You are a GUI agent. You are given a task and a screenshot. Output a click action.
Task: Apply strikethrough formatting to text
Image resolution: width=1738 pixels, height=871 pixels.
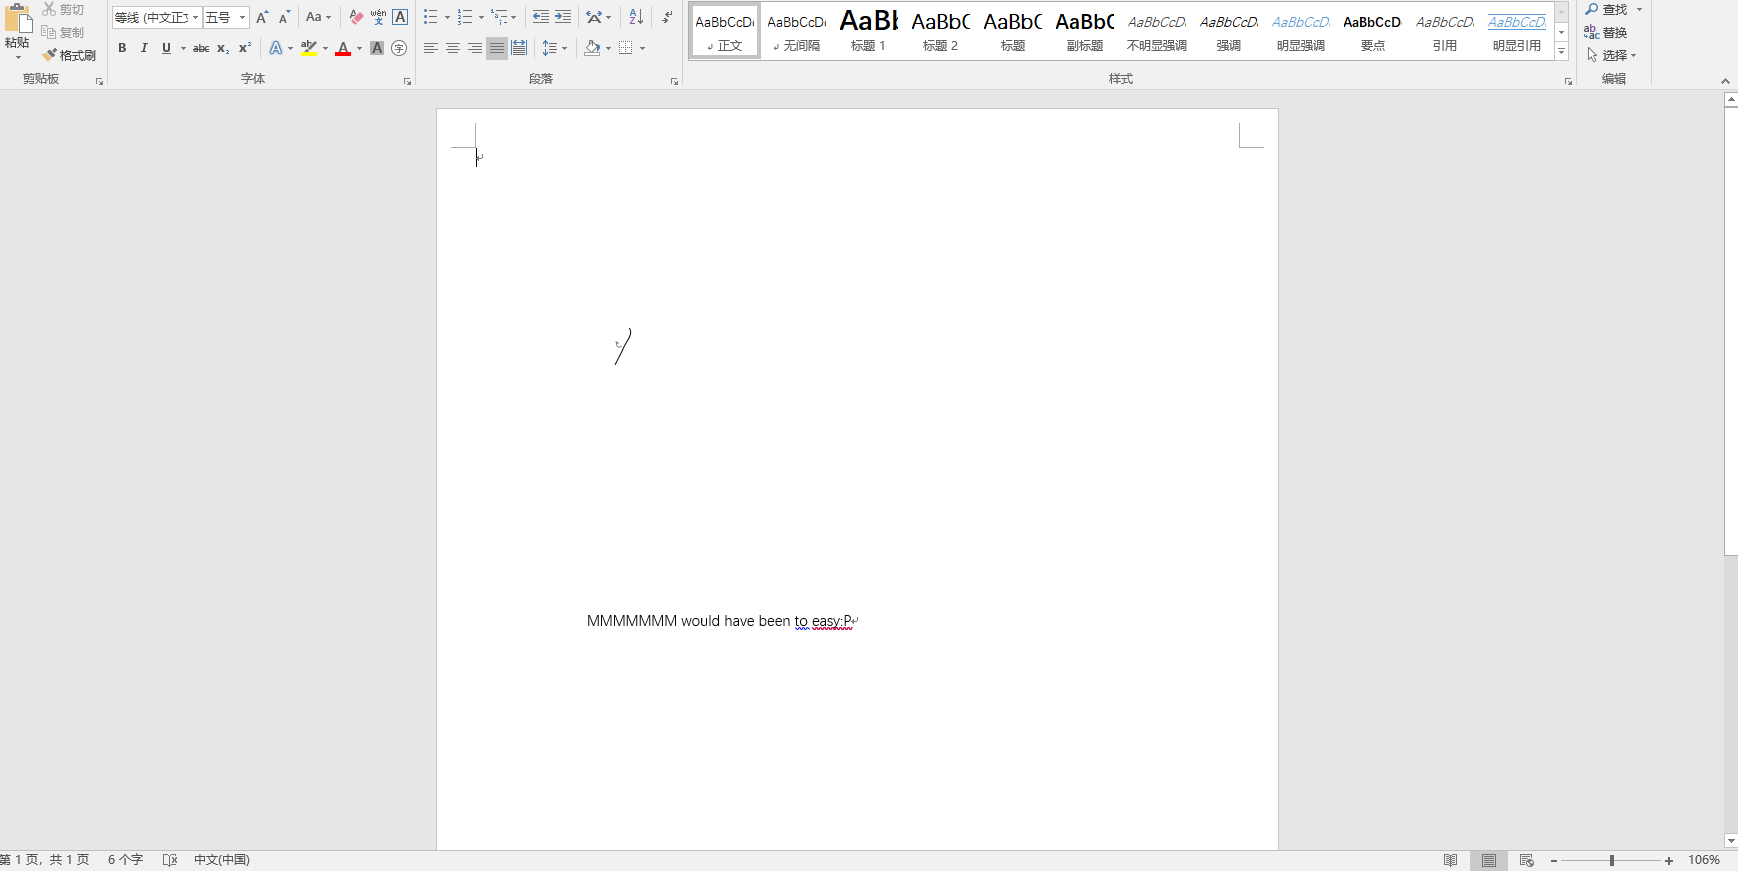(x=201, y=48)
